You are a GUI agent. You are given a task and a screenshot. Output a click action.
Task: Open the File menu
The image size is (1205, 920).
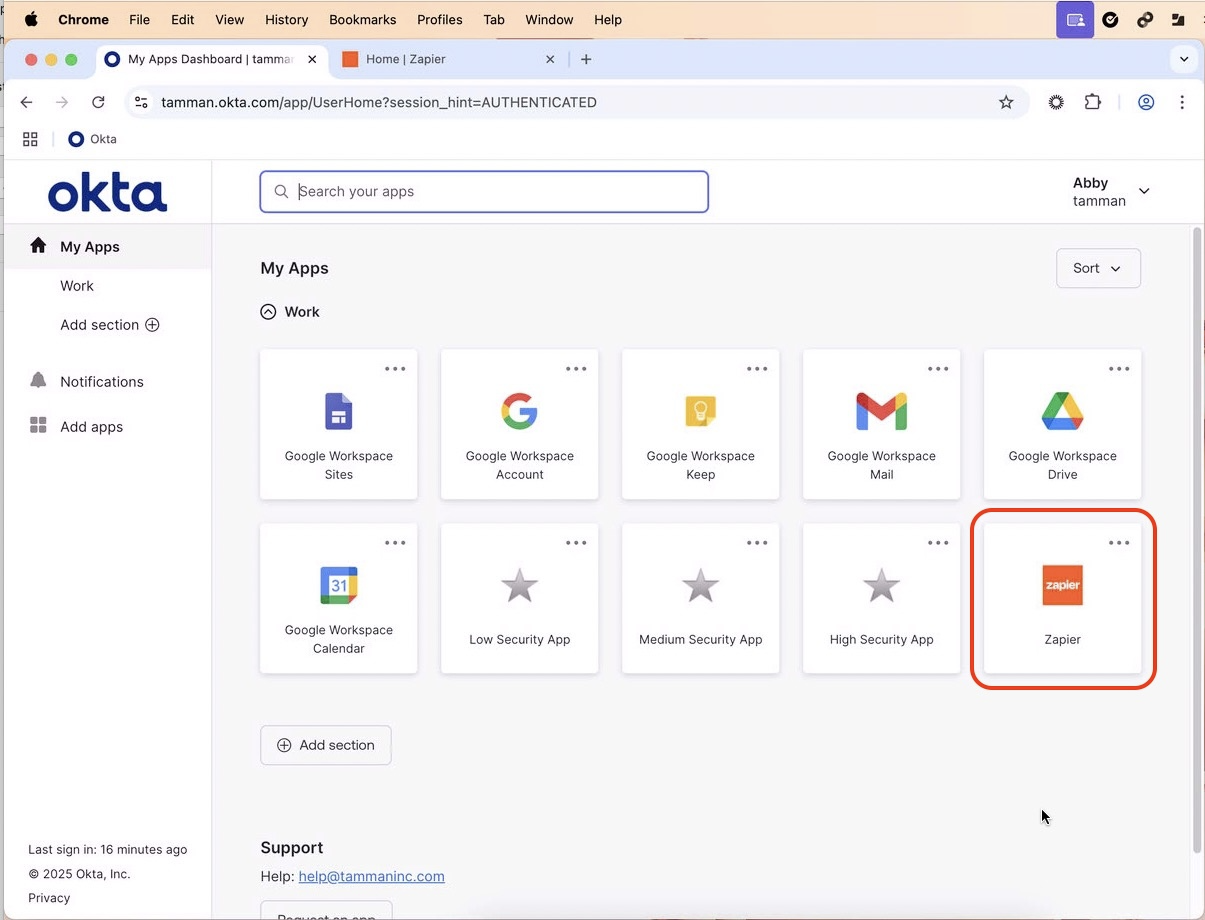[139, 19]
